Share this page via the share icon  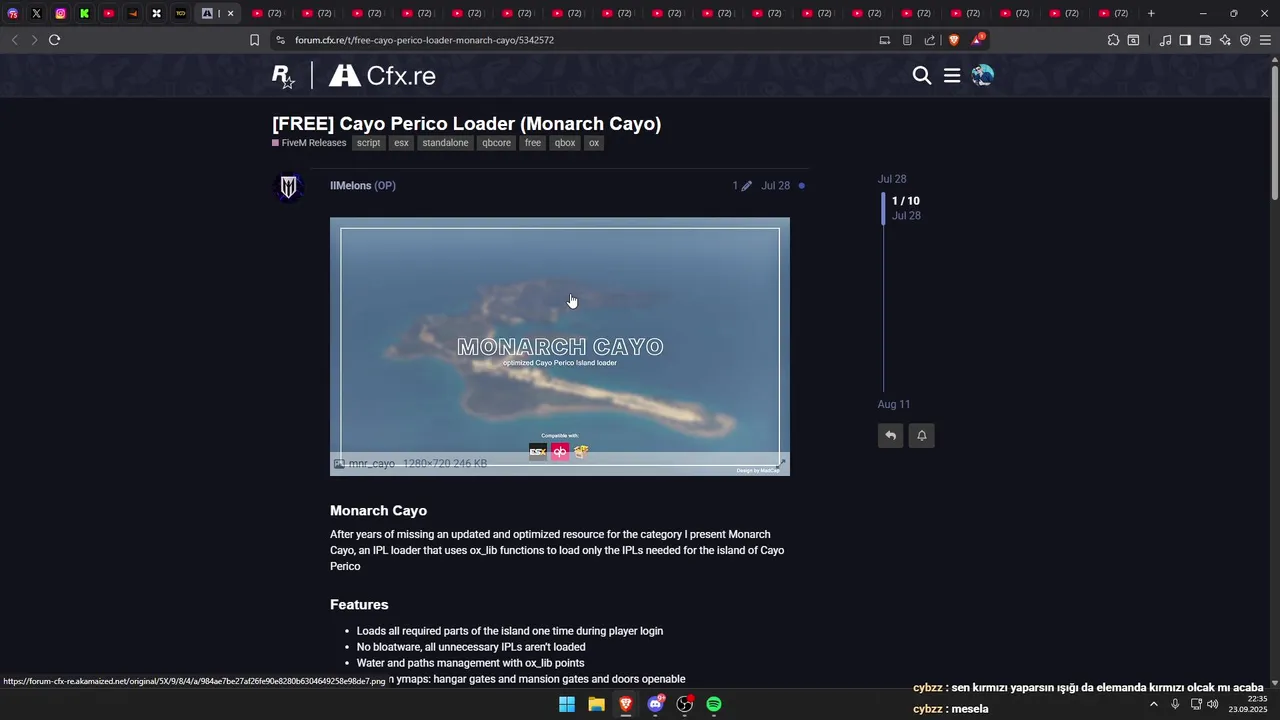(930, 40)
